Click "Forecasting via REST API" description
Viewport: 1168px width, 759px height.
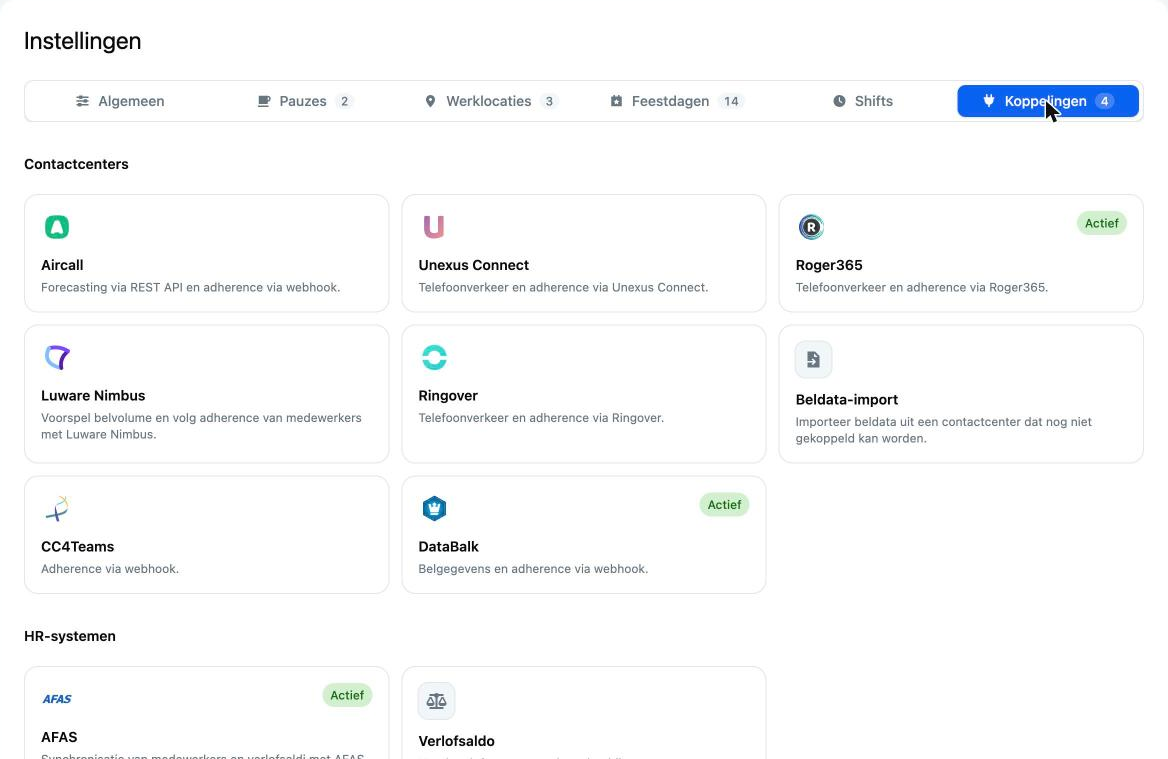click(191, 288)
